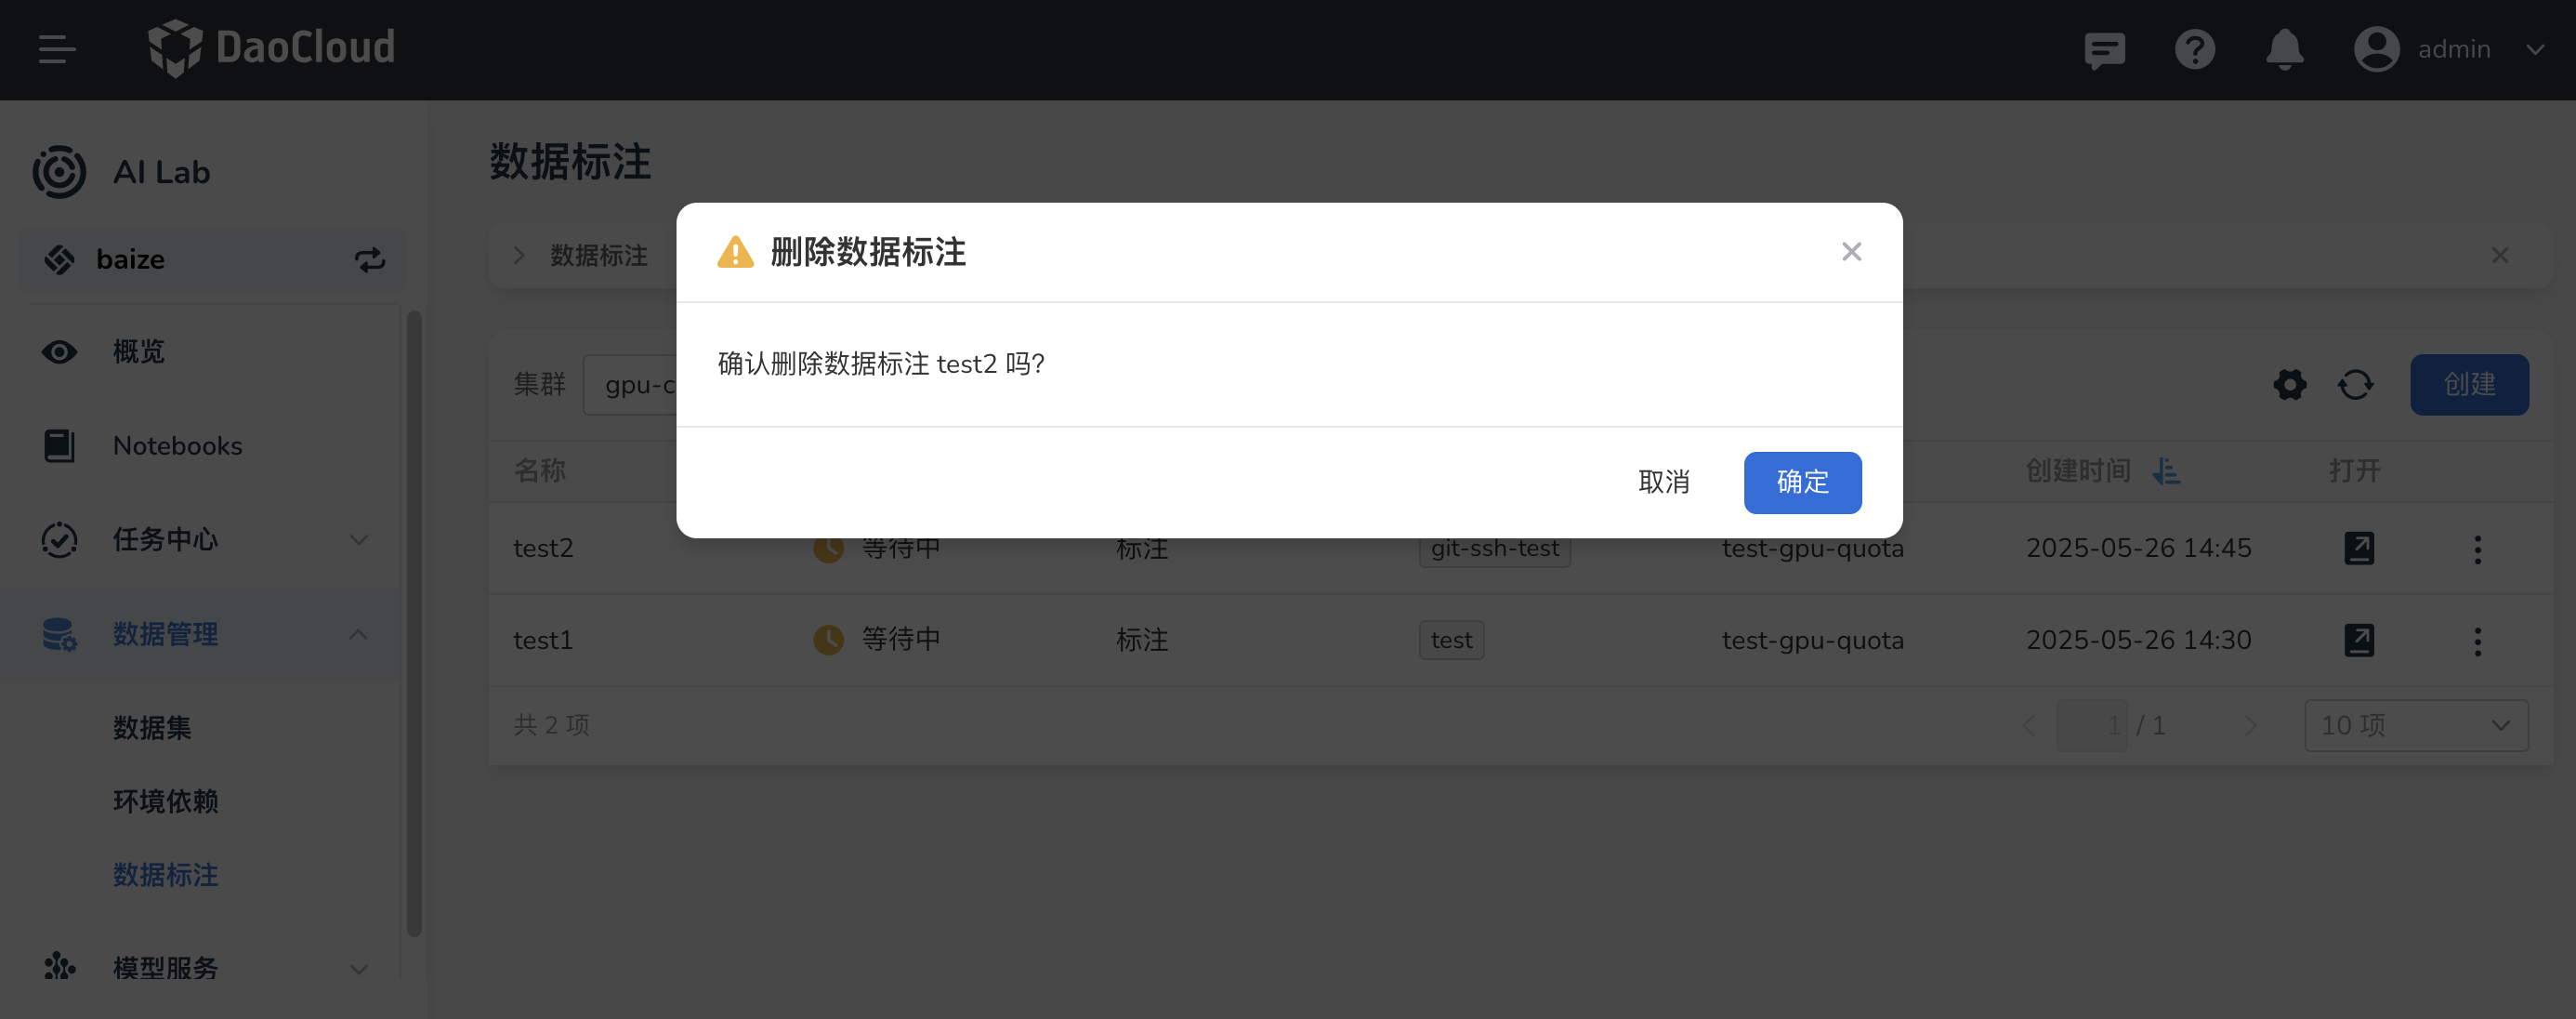Select 数据集 in the sidebar
Viewport: 2576px width, 1019px height.
click(152, 728)
